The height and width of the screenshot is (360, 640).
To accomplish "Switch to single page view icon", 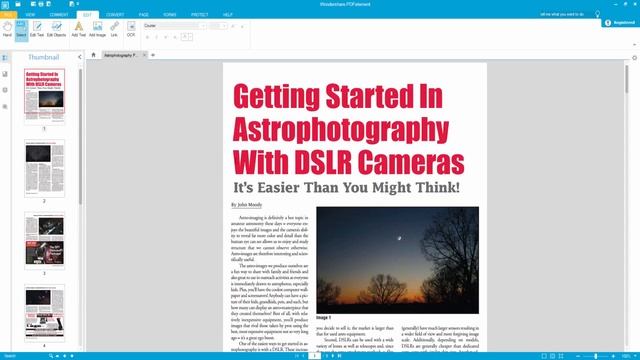I will [544, 356].
